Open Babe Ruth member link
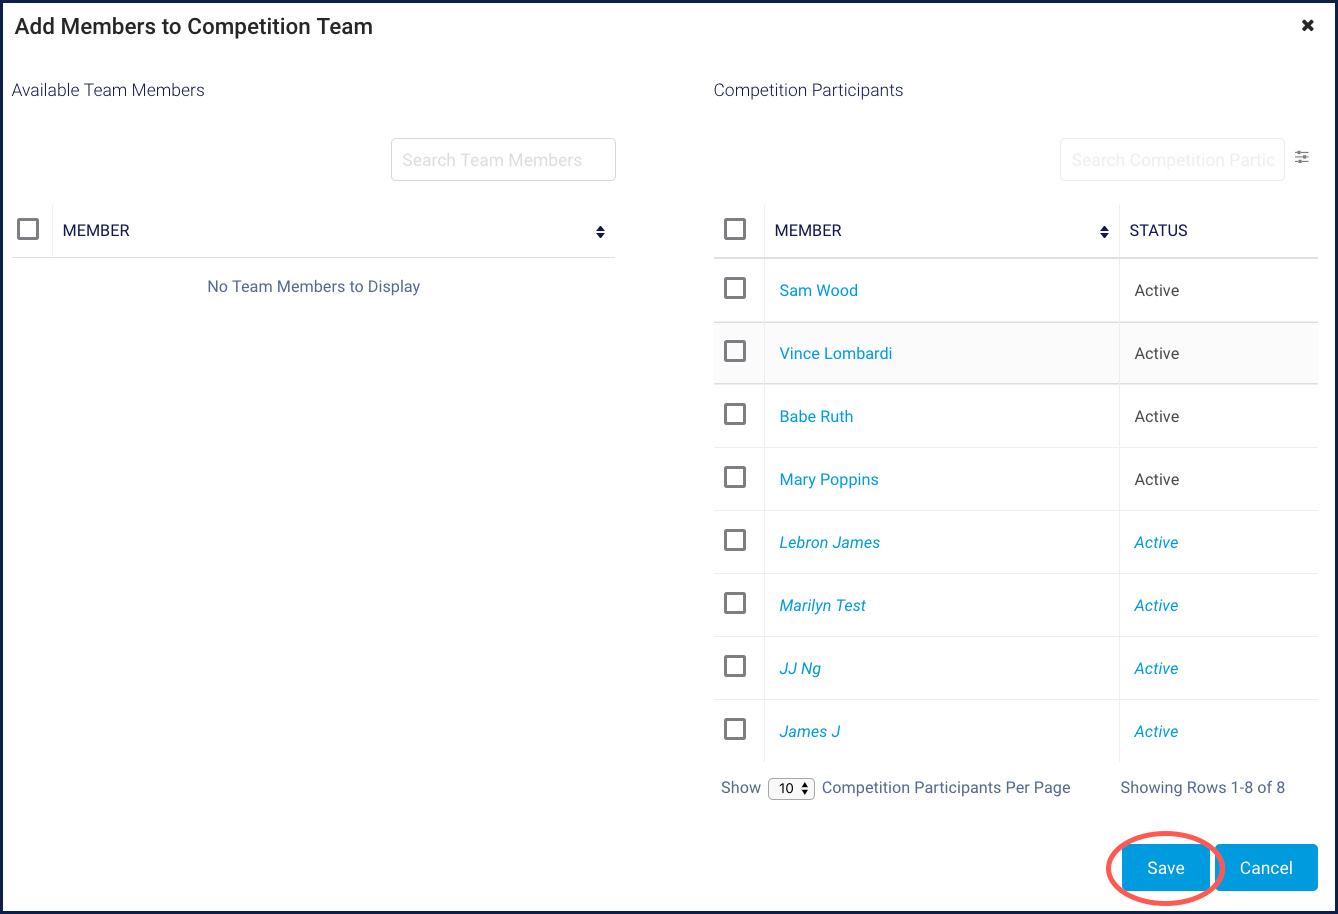 816,416
